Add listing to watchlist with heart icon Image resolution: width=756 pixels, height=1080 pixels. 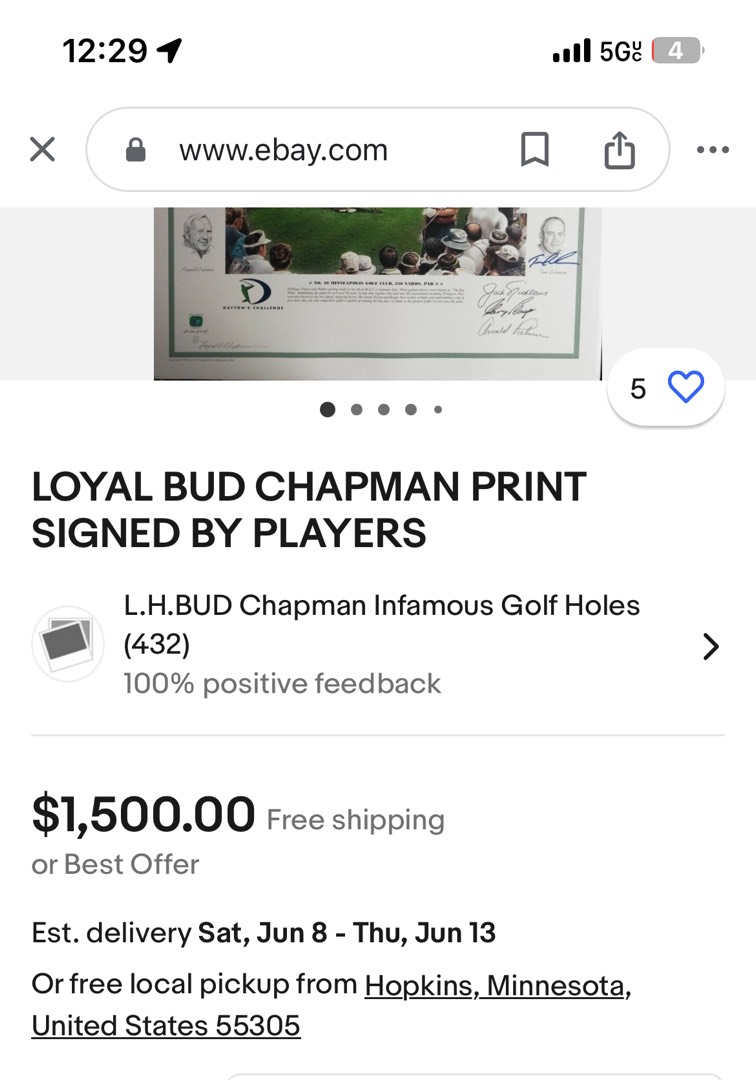pos(686,387)
